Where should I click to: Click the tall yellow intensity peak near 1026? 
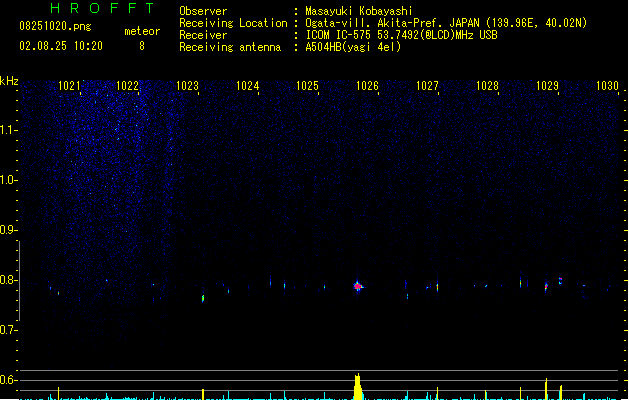tap(358, 387)
